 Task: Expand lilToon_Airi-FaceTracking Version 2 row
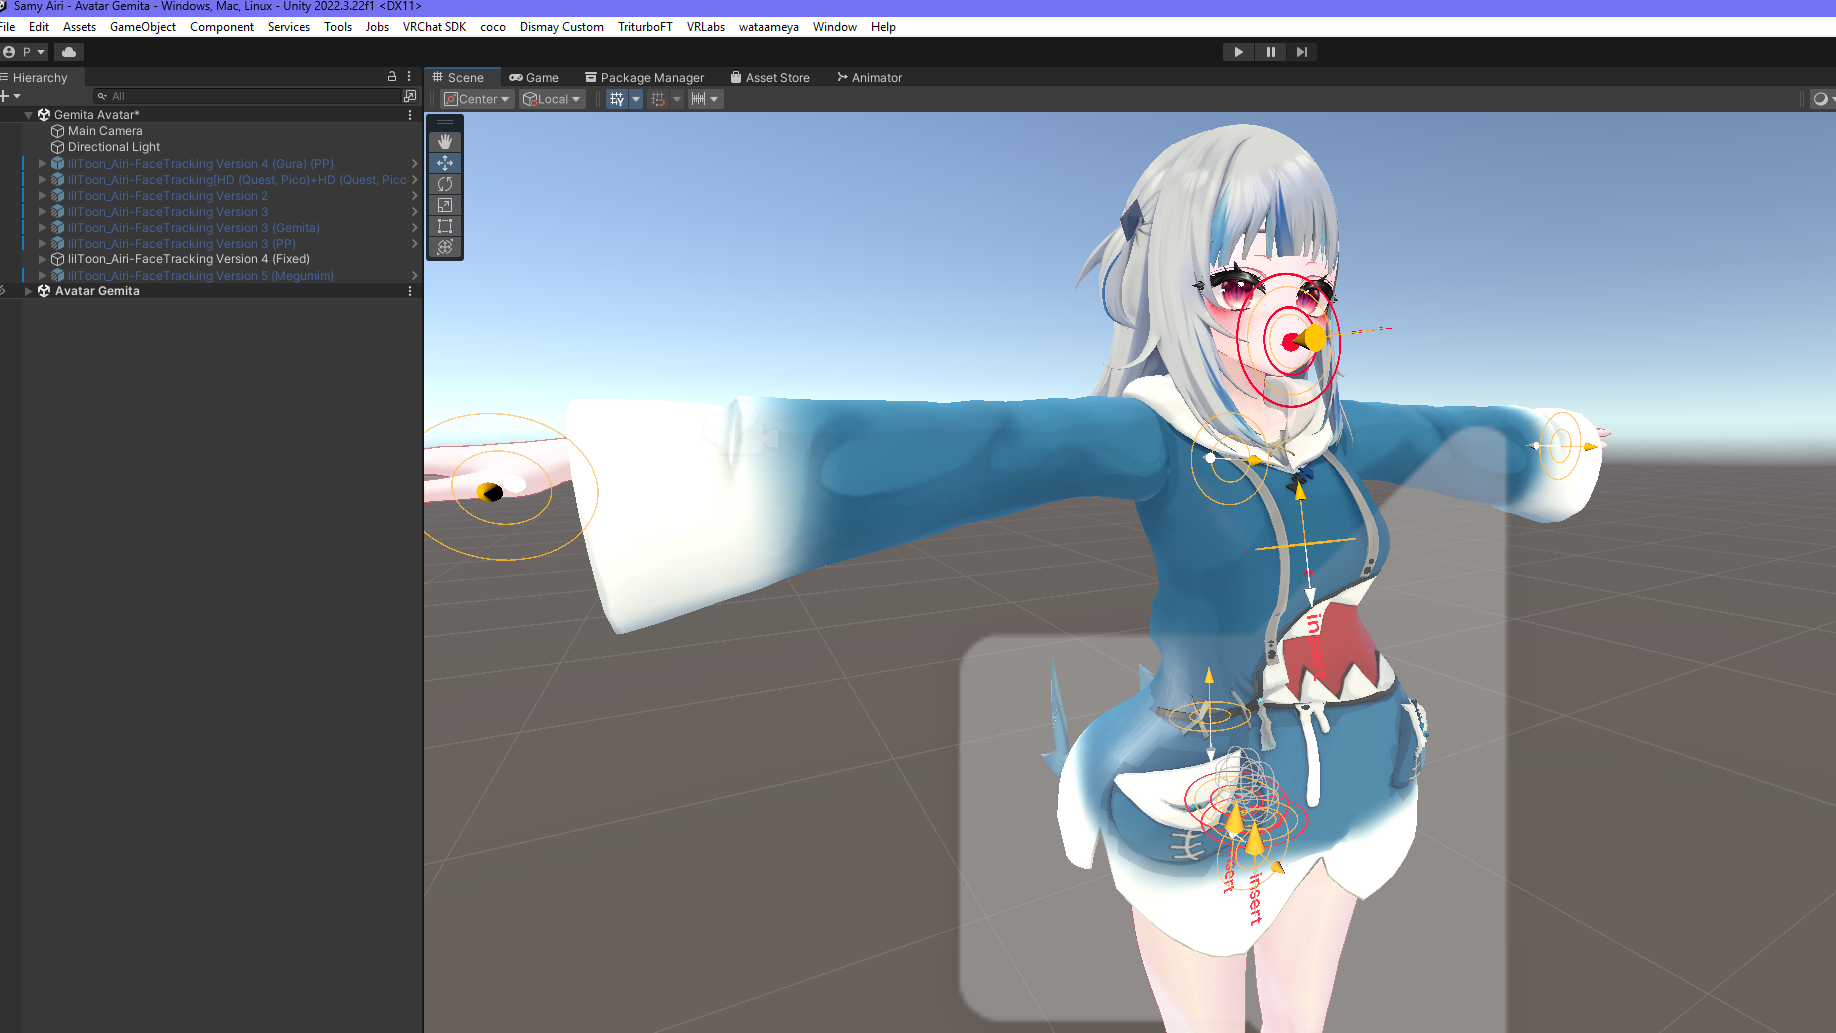[x=43, y=195]
